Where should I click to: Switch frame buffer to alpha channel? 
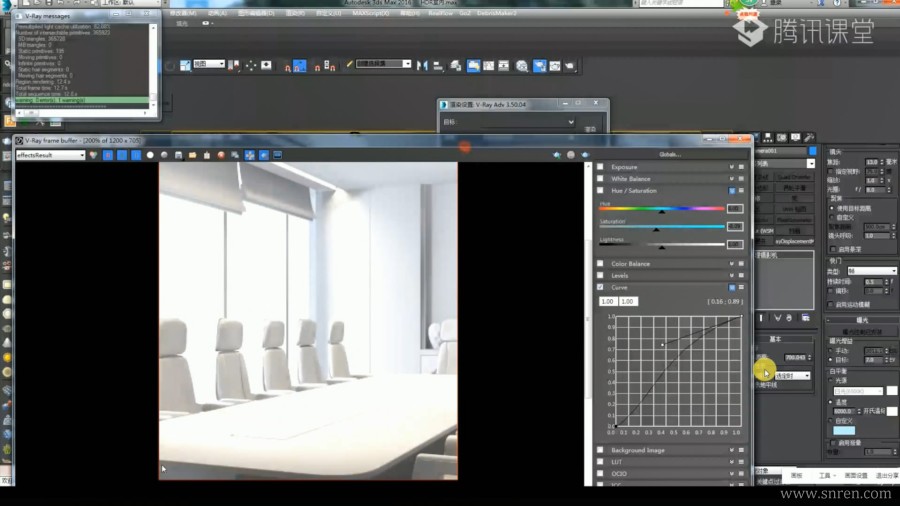(x=150, y=155)
